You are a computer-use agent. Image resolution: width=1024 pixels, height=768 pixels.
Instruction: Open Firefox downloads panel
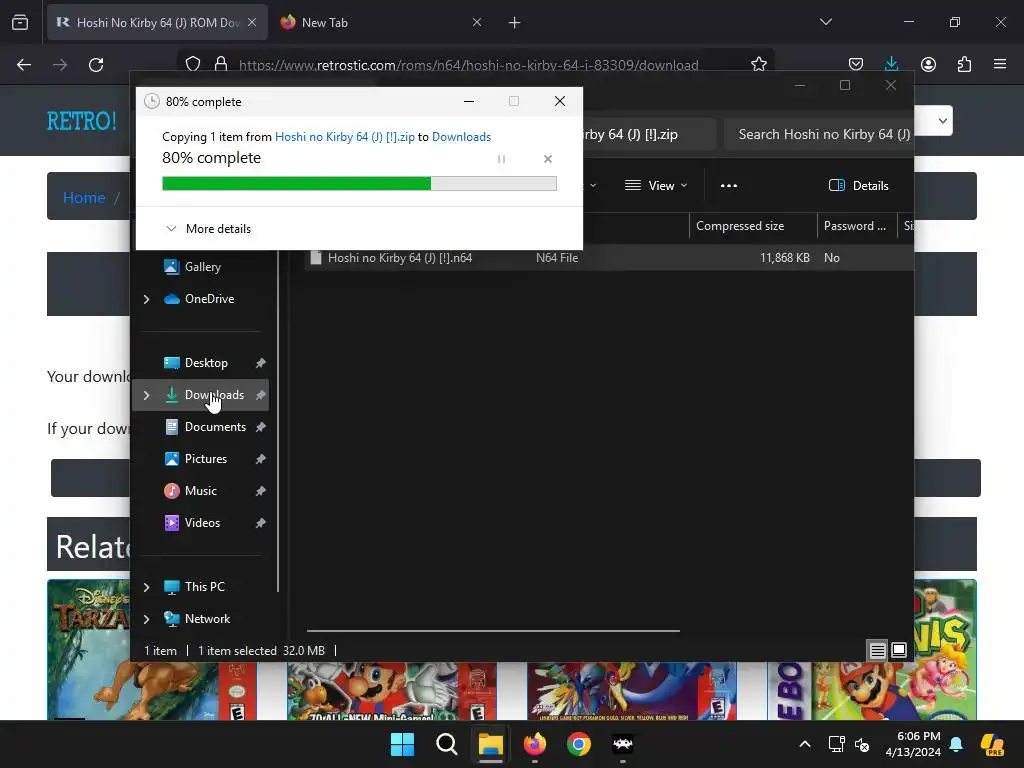coord(891,64)
